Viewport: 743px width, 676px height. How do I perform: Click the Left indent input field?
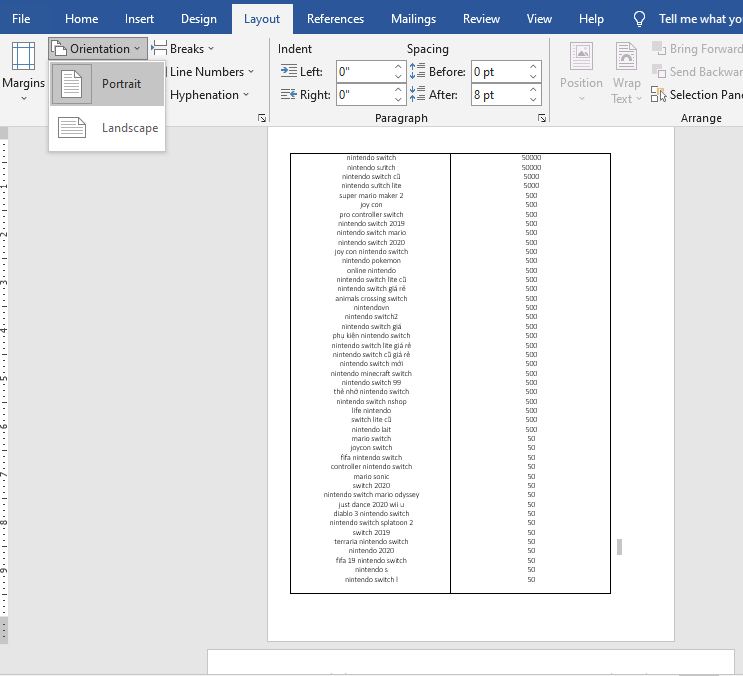pyautogui.click(x=364, y=72)
